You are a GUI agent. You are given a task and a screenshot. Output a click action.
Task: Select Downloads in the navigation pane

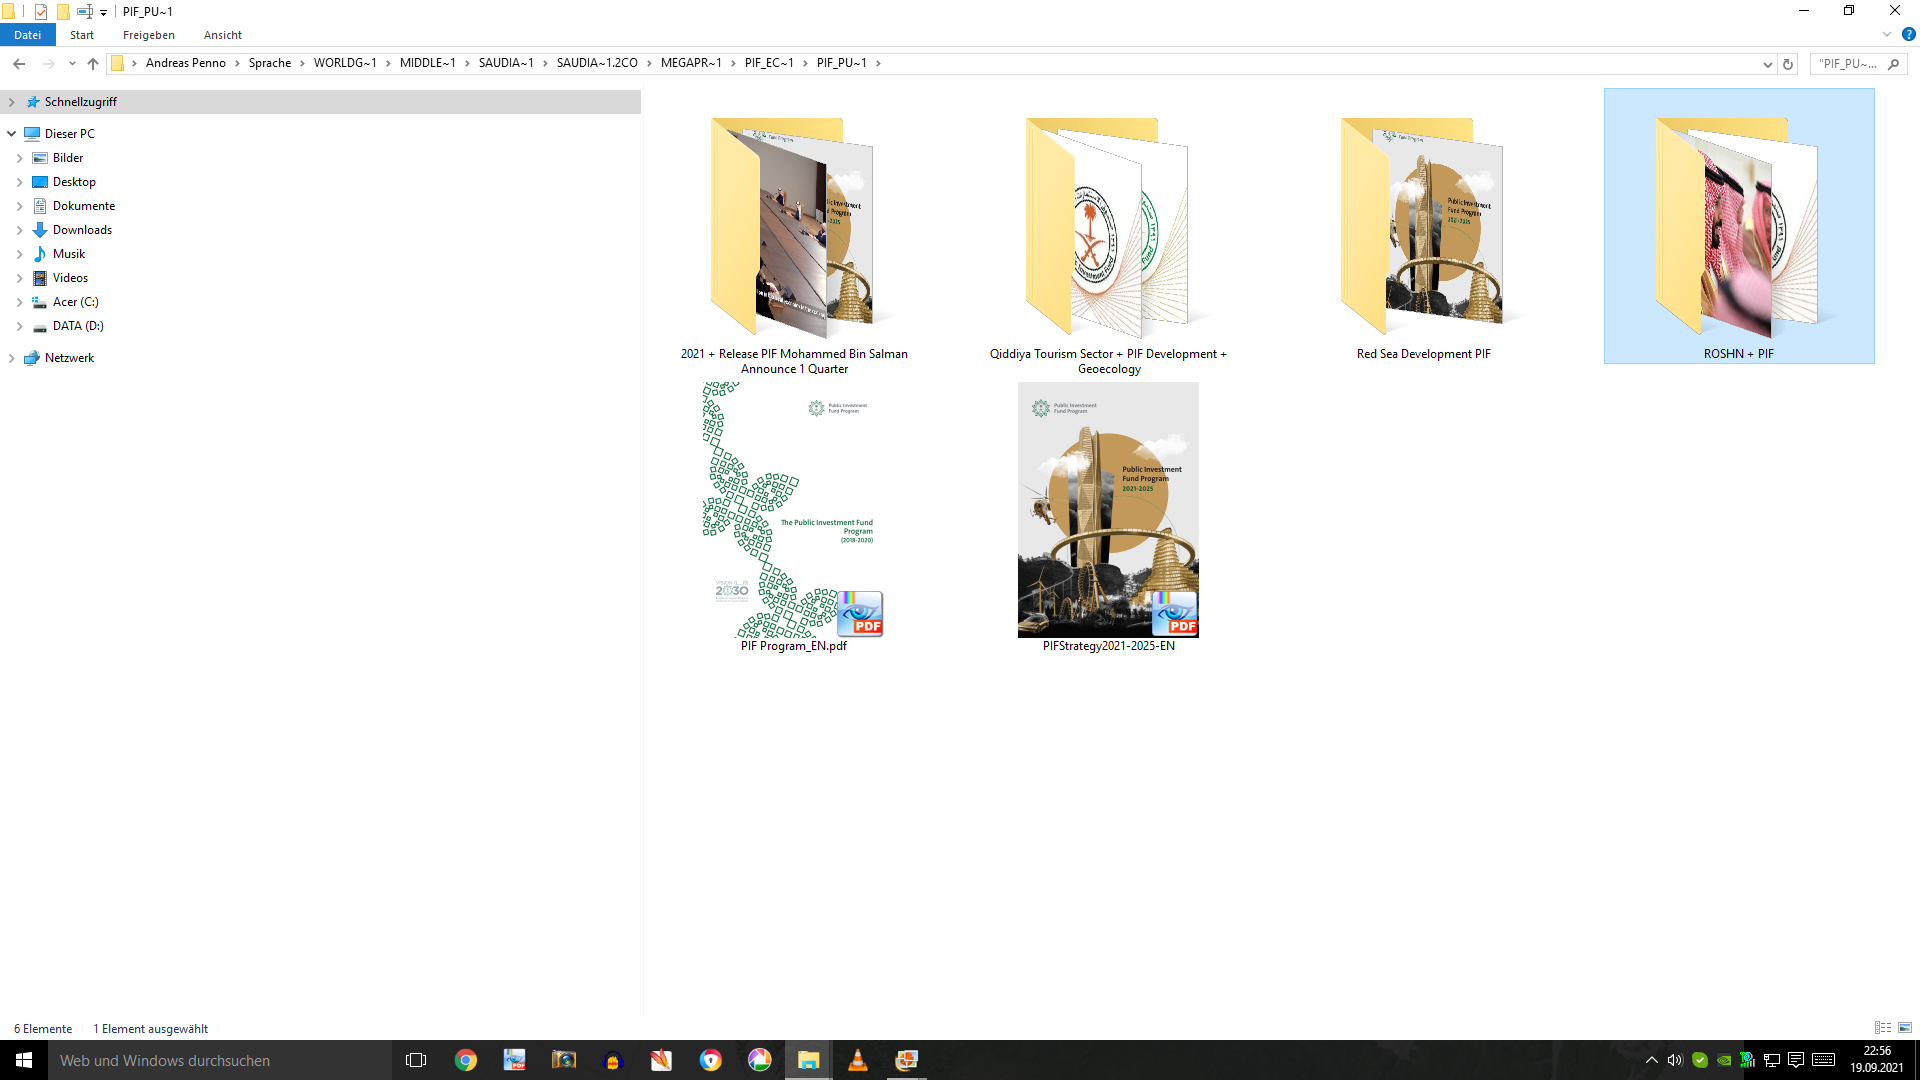(82, 230)
